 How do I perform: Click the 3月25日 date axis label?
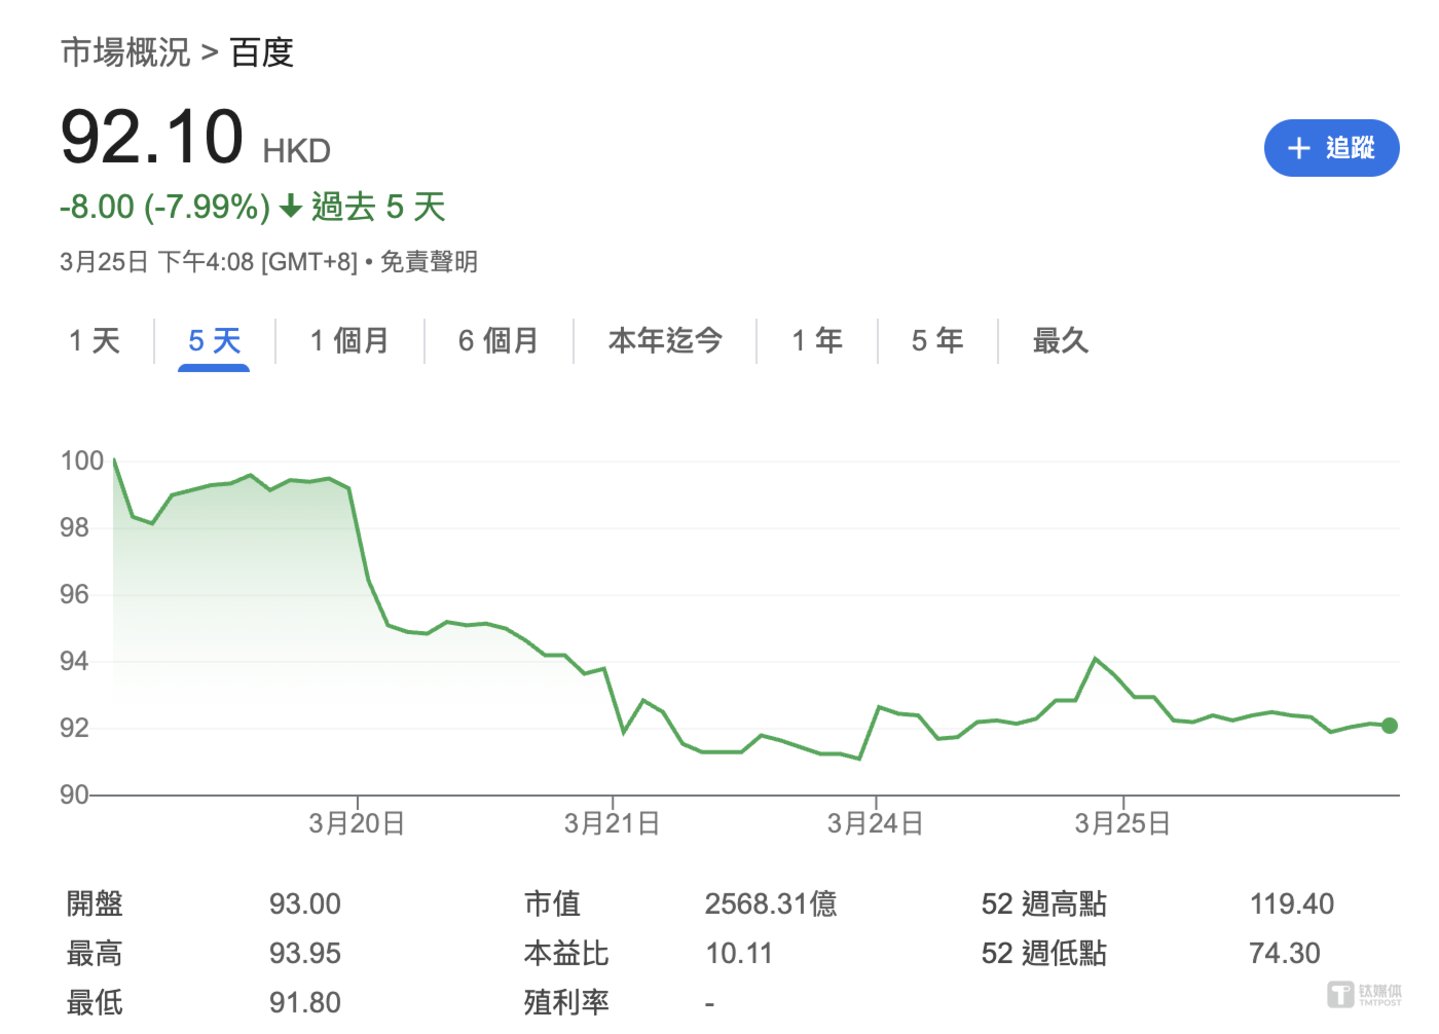coord(1122,823)
